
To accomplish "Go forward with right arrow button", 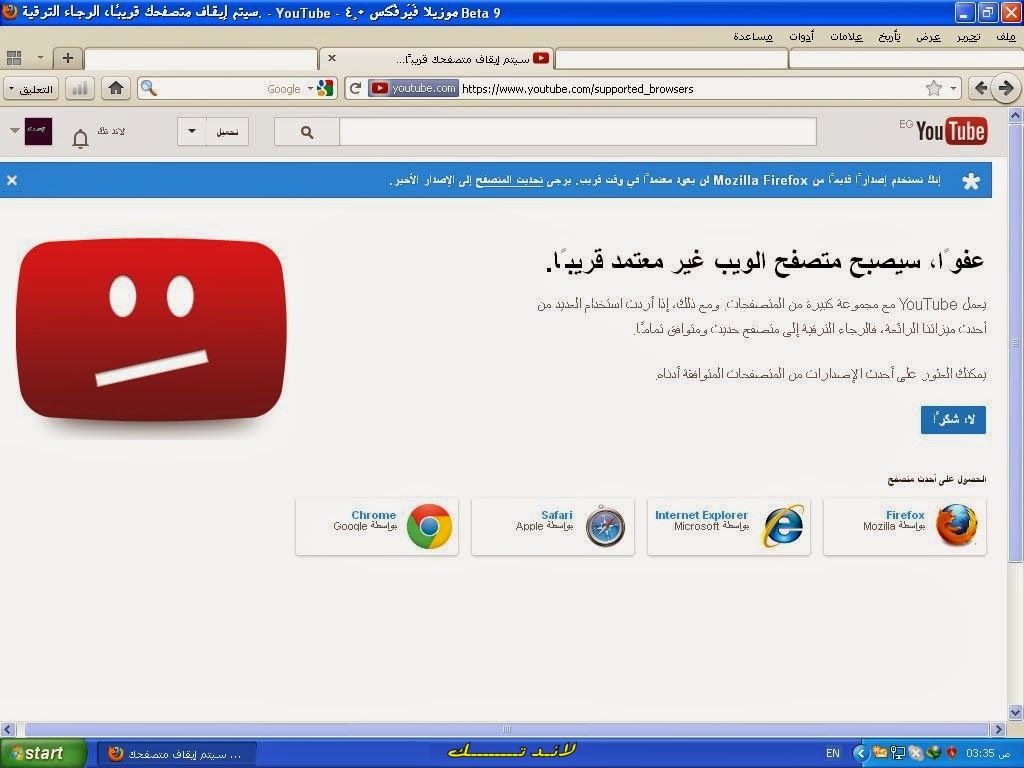I will point(1006,88).
